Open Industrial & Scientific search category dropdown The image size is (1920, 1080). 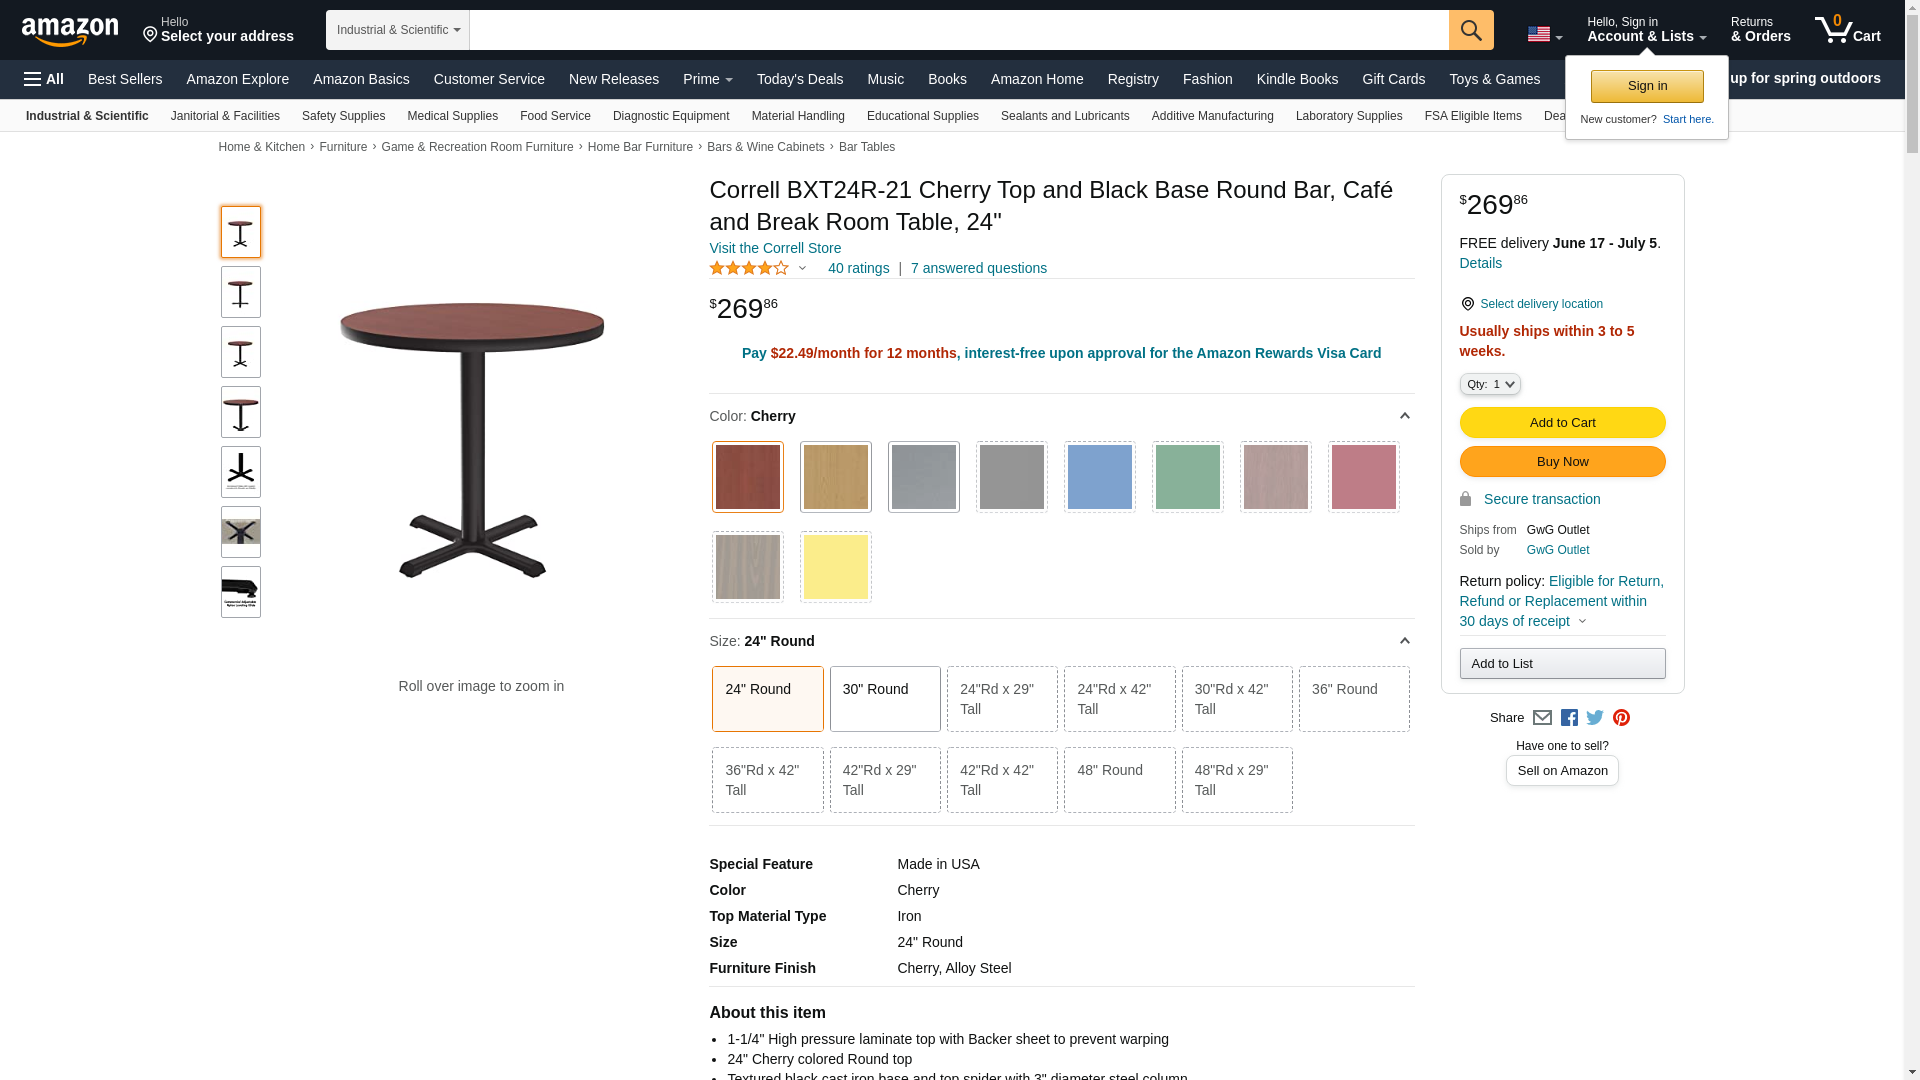pos(398,30)
